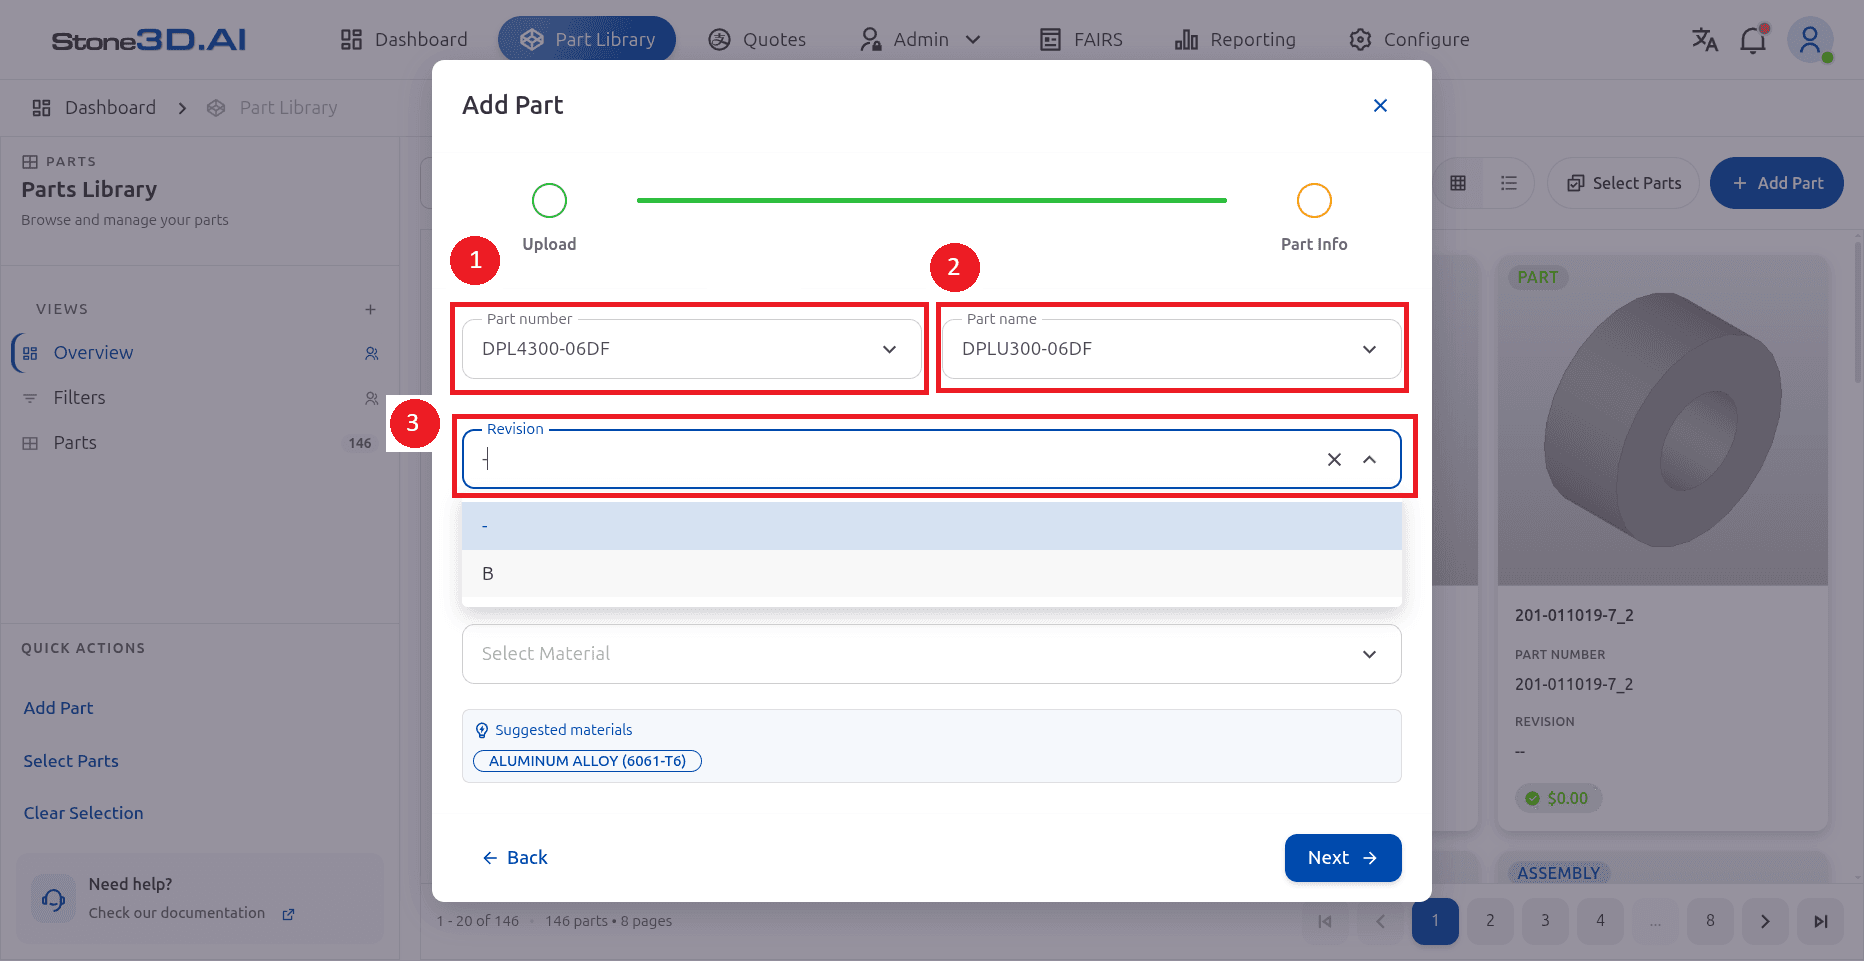
Task: Open the notifications bell
Action: coord(1753,40)
